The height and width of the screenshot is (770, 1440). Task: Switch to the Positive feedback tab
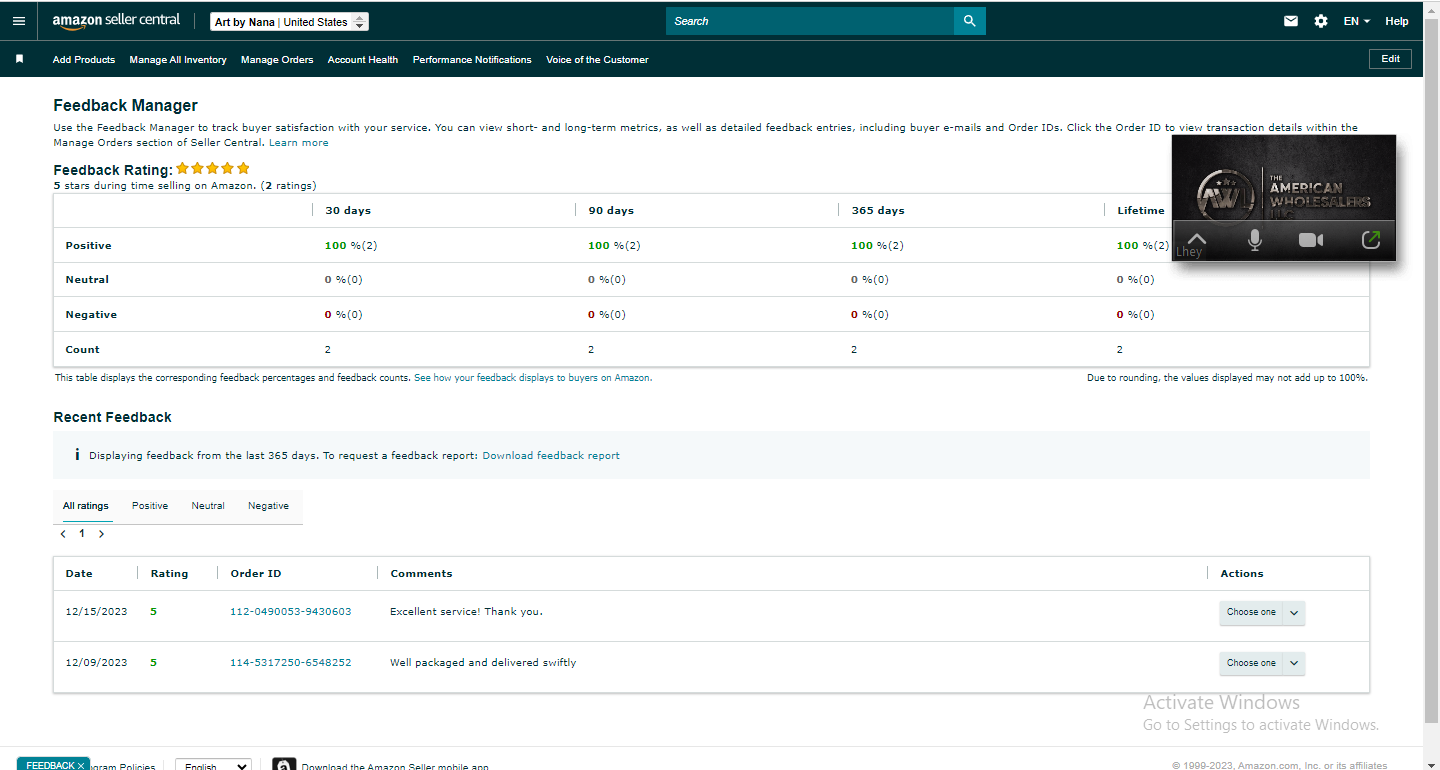(x=150, y=506)
